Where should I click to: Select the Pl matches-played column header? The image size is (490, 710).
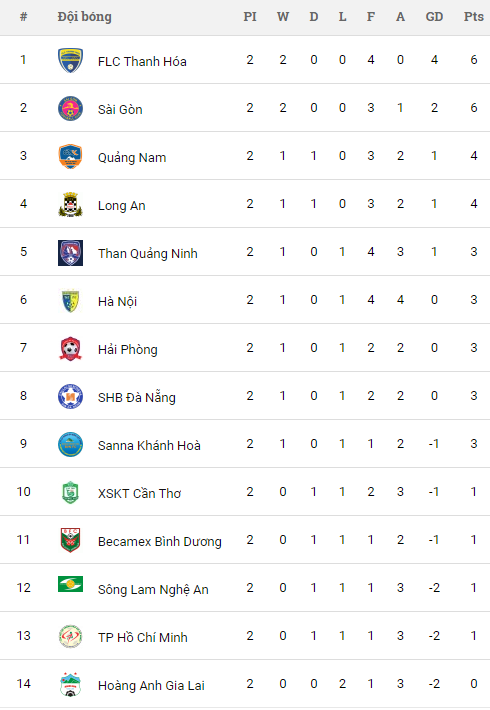click(x=250, y=17)
